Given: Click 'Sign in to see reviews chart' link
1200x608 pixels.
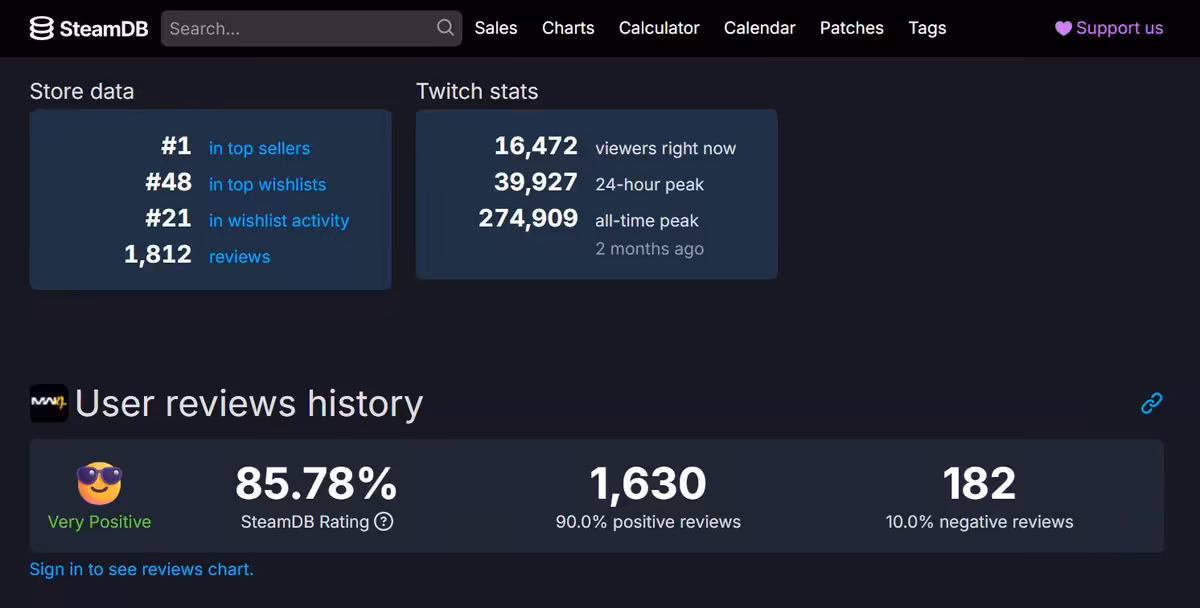Looking at the screenshot, I should tap(142, 569).
